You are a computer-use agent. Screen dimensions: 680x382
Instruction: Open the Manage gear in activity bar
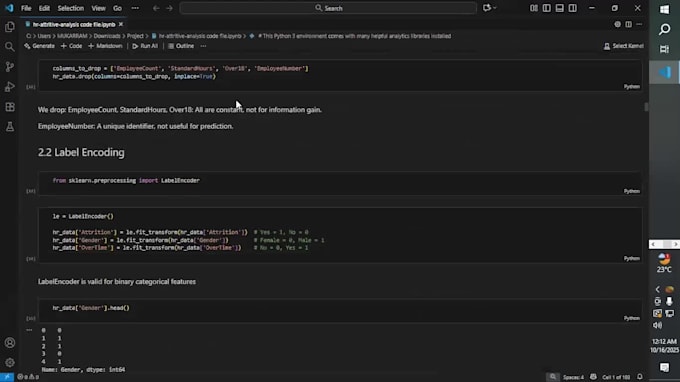coord(10,362)
